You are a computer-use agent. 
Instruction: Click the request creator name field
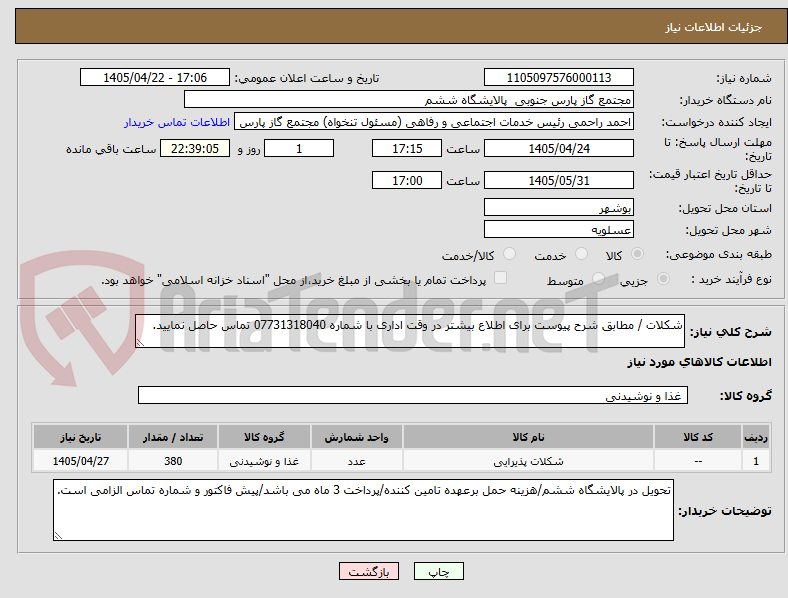tap(434, 122)
